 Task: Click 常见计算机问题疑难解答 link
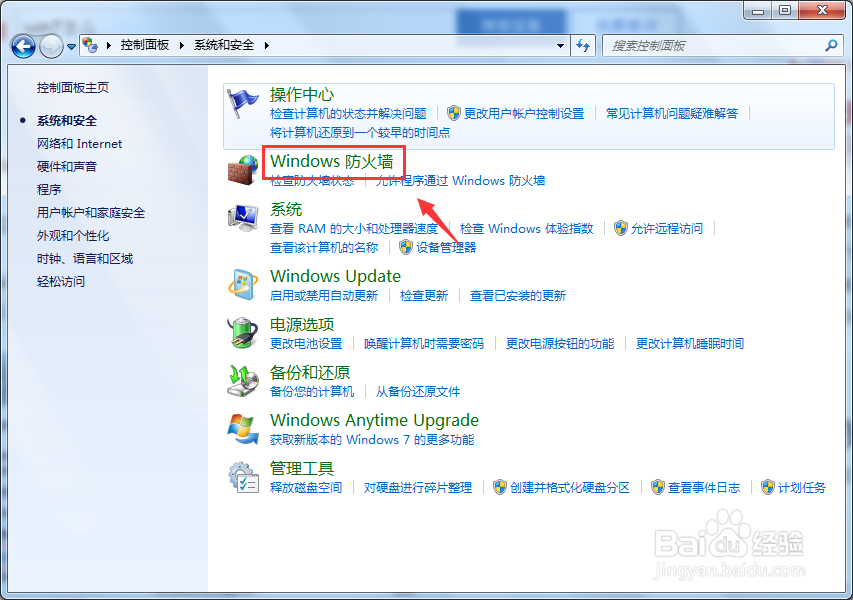[672, 113]
